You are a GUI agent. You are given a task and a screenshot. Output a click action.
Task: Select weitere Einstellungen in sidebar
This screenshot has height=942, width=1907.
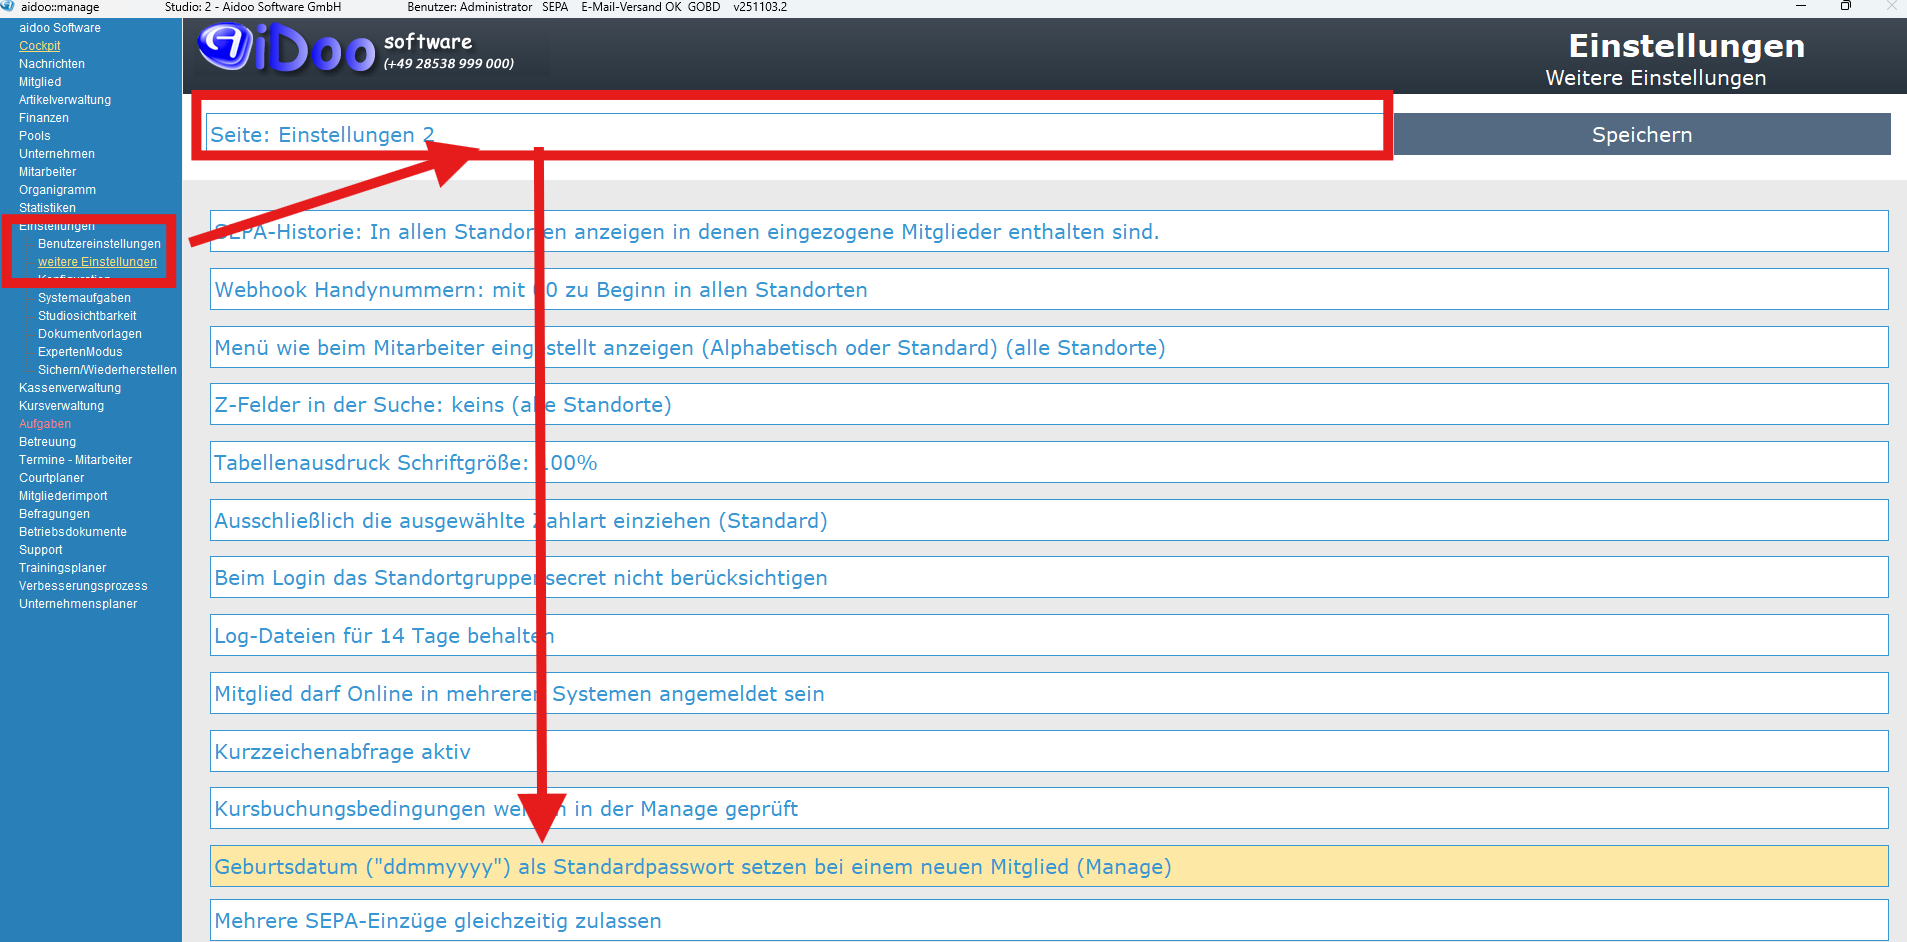[x=97, y=262]
